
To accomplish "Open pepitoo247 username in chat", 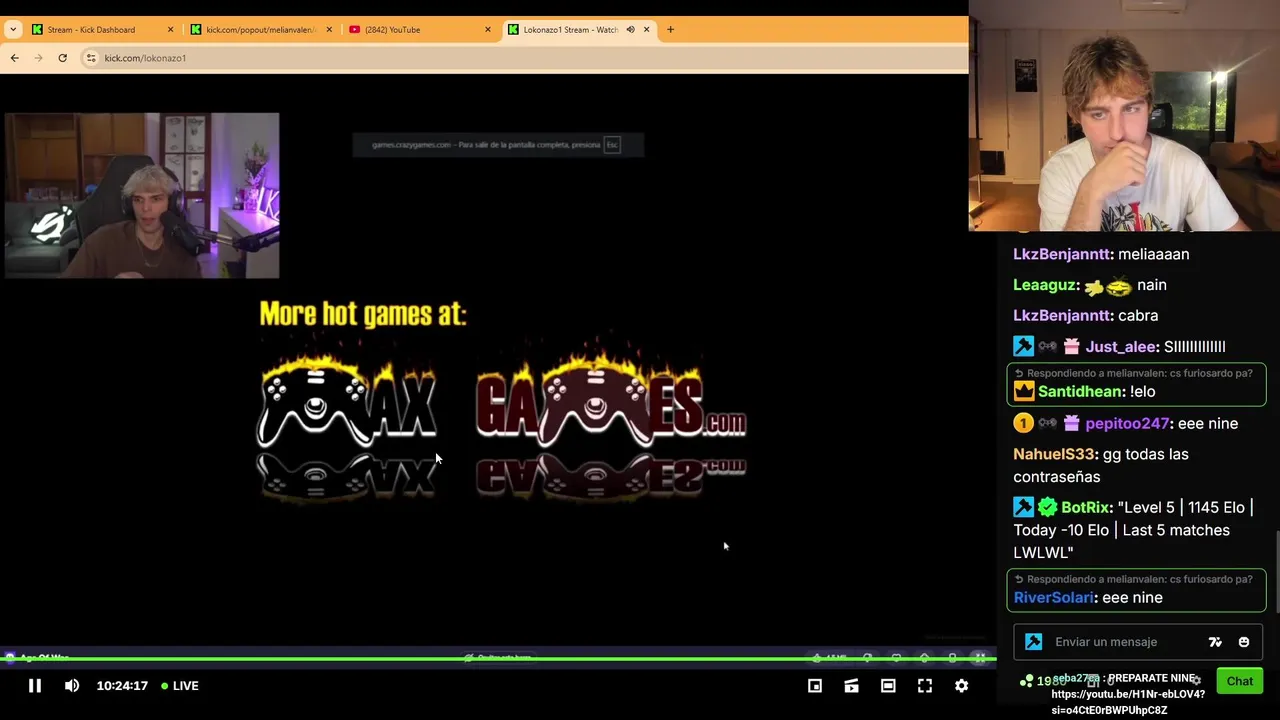I will tap(1127, 423).
